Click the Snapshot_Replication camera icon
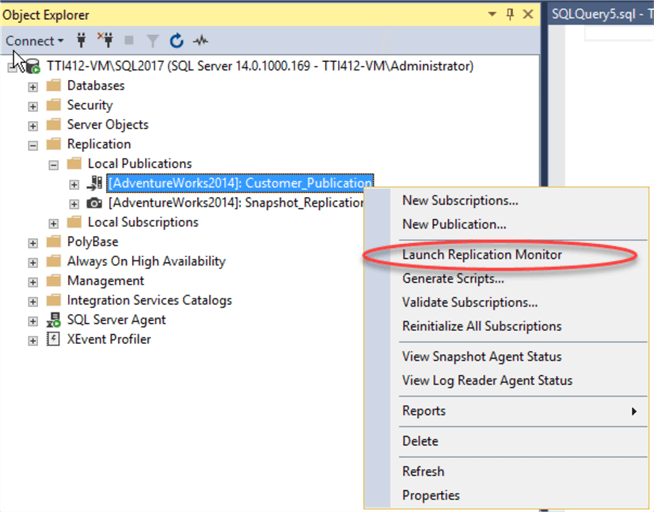 pos(94,203)
